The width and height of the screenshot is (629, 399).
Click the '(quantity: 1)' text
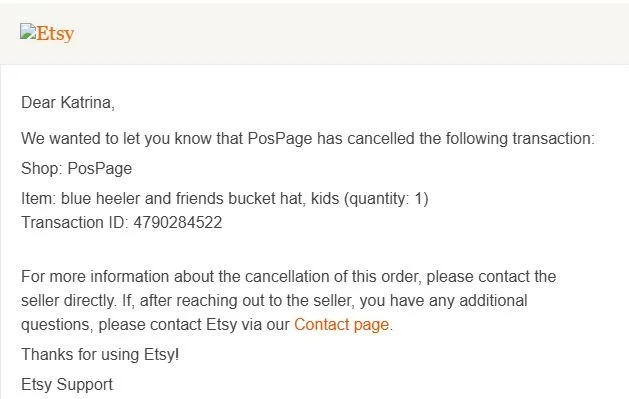pyautogui.click(x=386, y=199)
